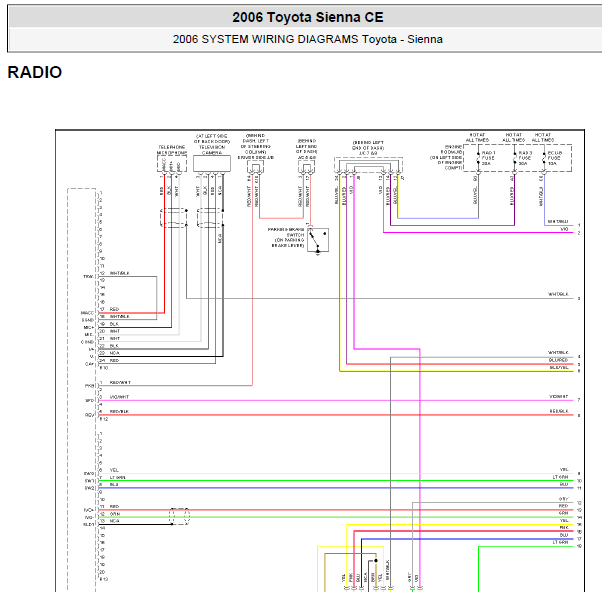Select "LT GRN" wire label beside SW1 pin

tap(117, 477)
